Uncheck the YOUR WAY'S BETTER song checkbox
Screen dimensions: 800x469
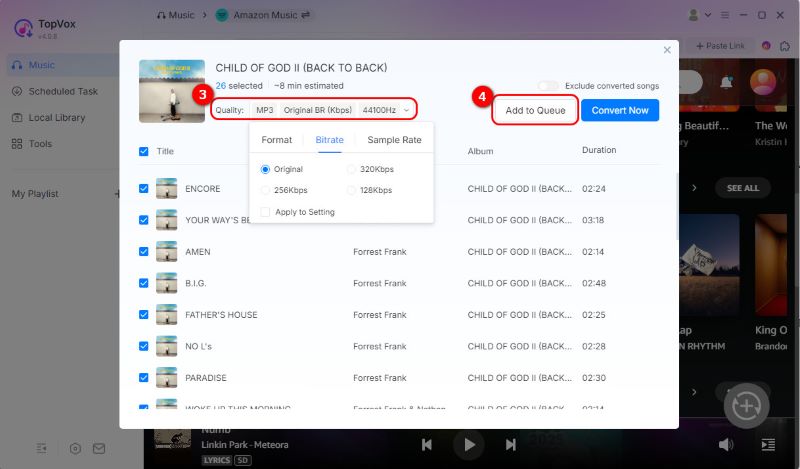point(143,220)
